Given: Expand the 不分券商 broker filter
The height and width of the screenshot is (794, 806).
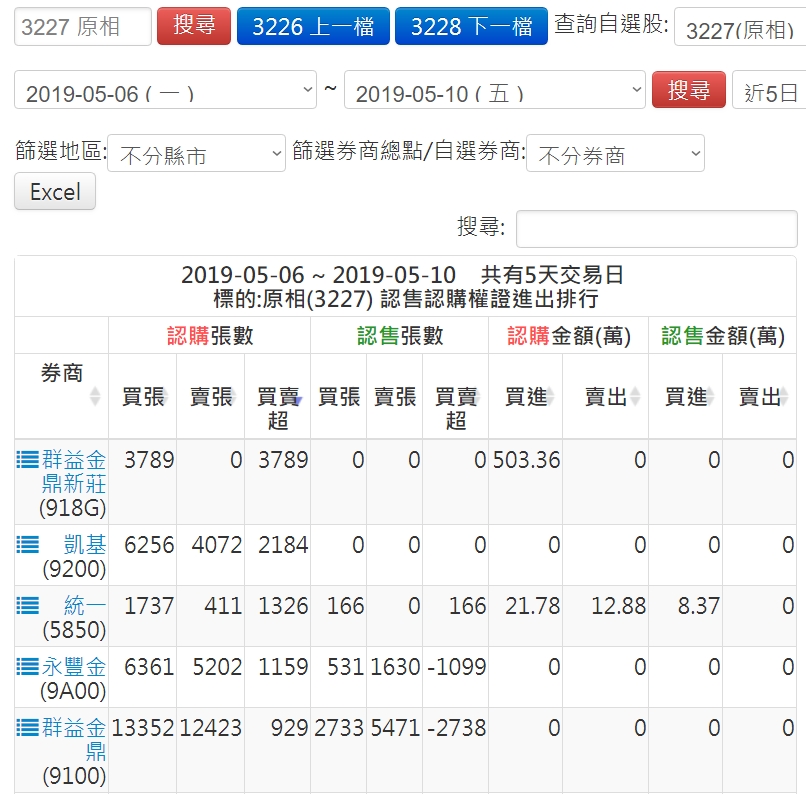Looking at the screenshot, I should tap(615, 154).
